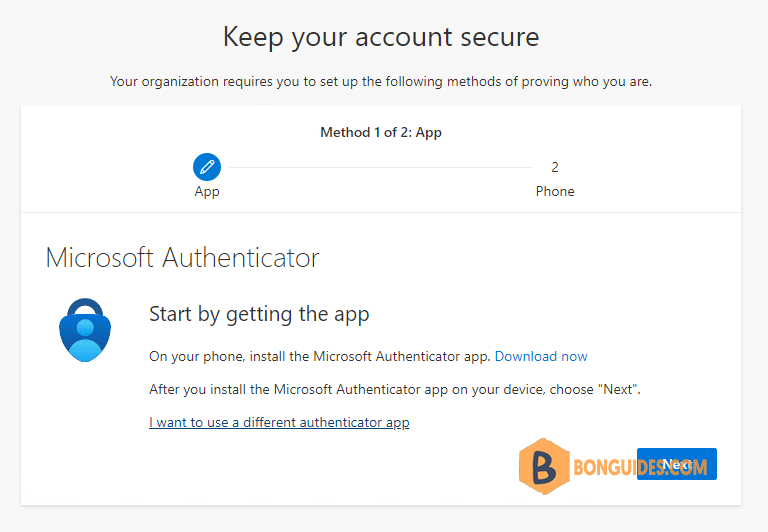This screenshot has width=768, height=532.
Task: Click the Bonguides.com watermark text
Action: tap(640, 467)
